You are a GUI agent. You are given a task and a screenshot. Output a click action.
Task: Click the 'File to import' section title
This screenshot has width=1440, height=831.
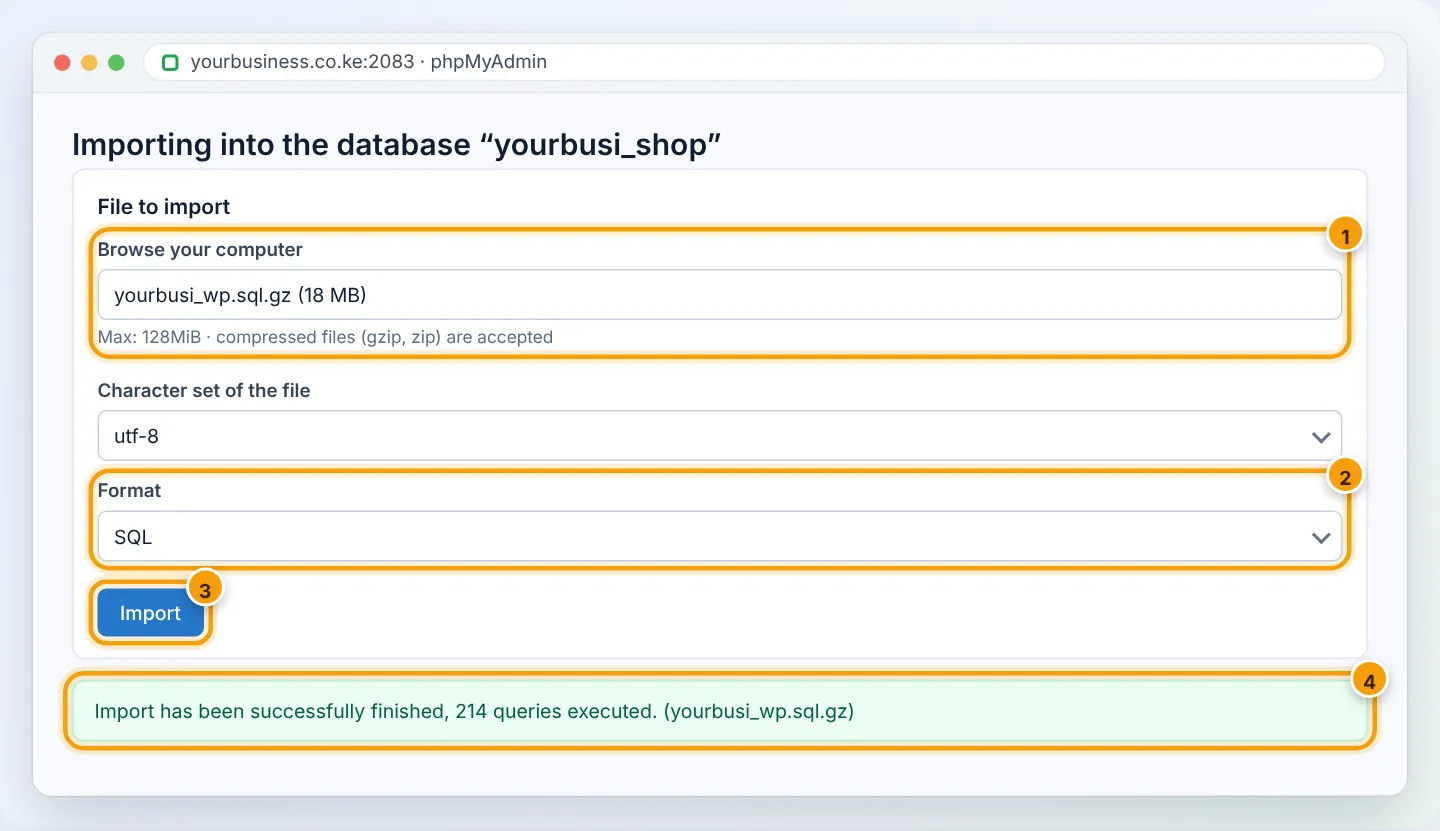pos(164,207)
